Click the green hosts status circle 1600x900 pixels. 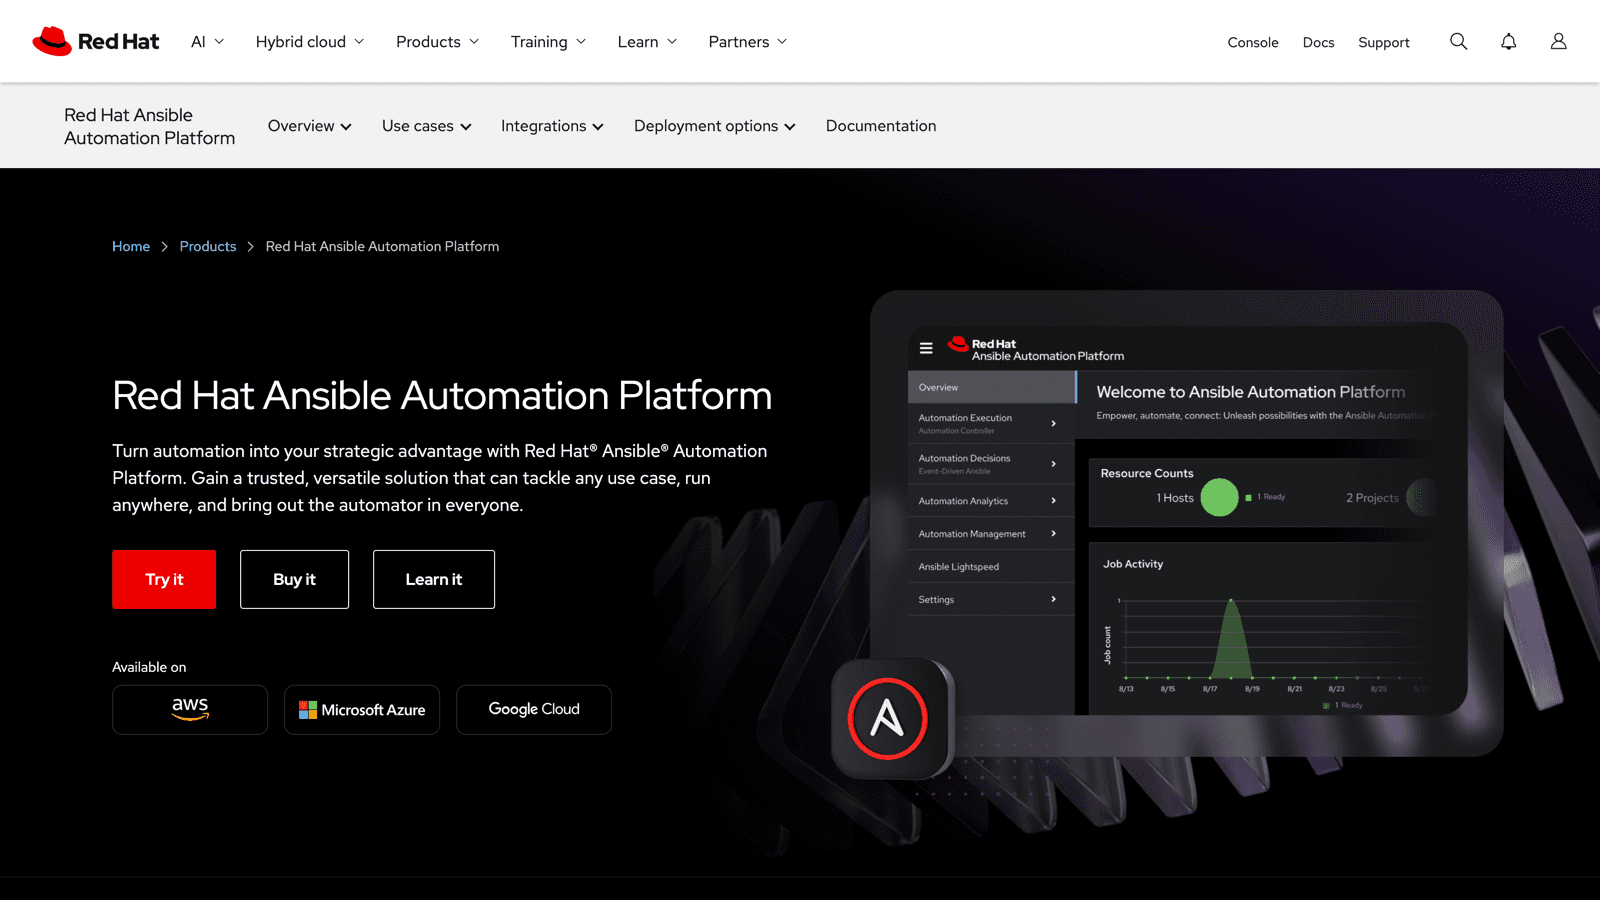[1219, 497]
